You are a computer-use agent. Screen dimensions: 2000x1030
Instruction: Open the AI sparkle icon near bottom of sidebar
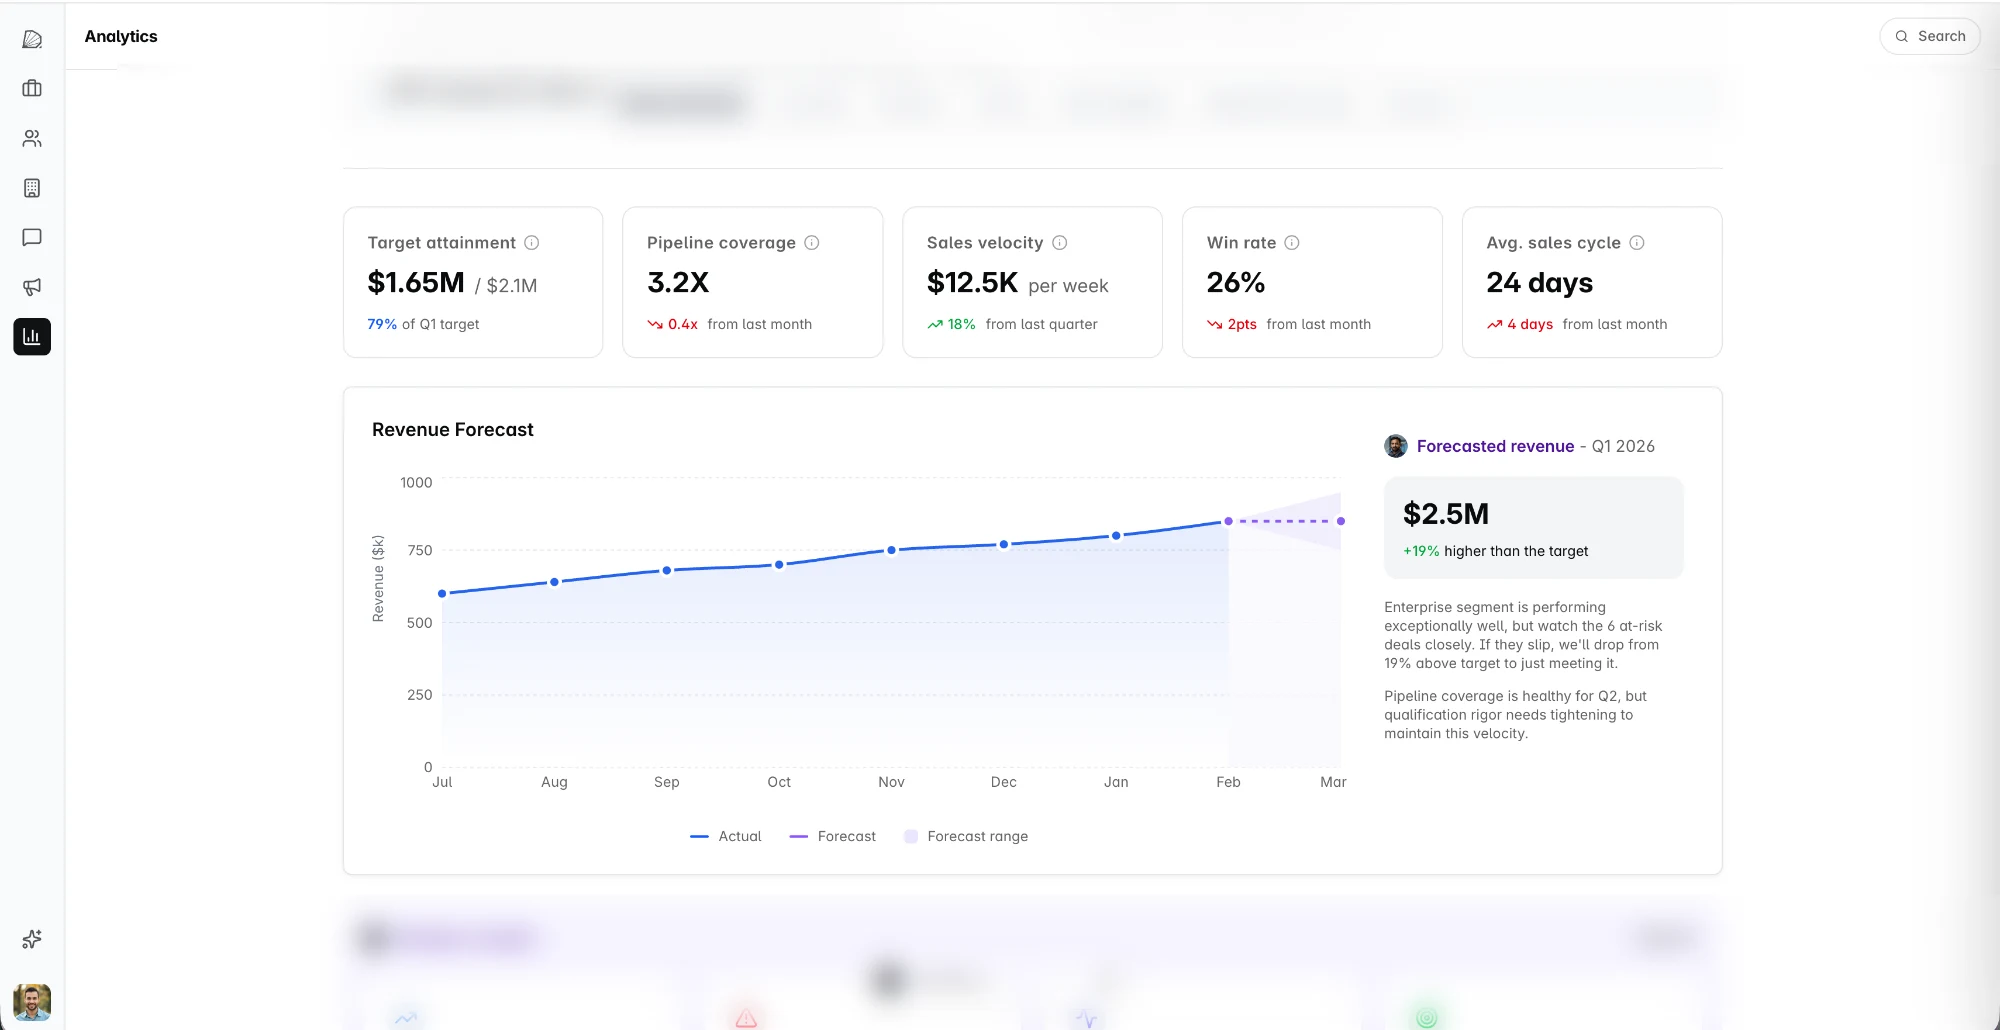pyautogui.click(x=32, y=939)
